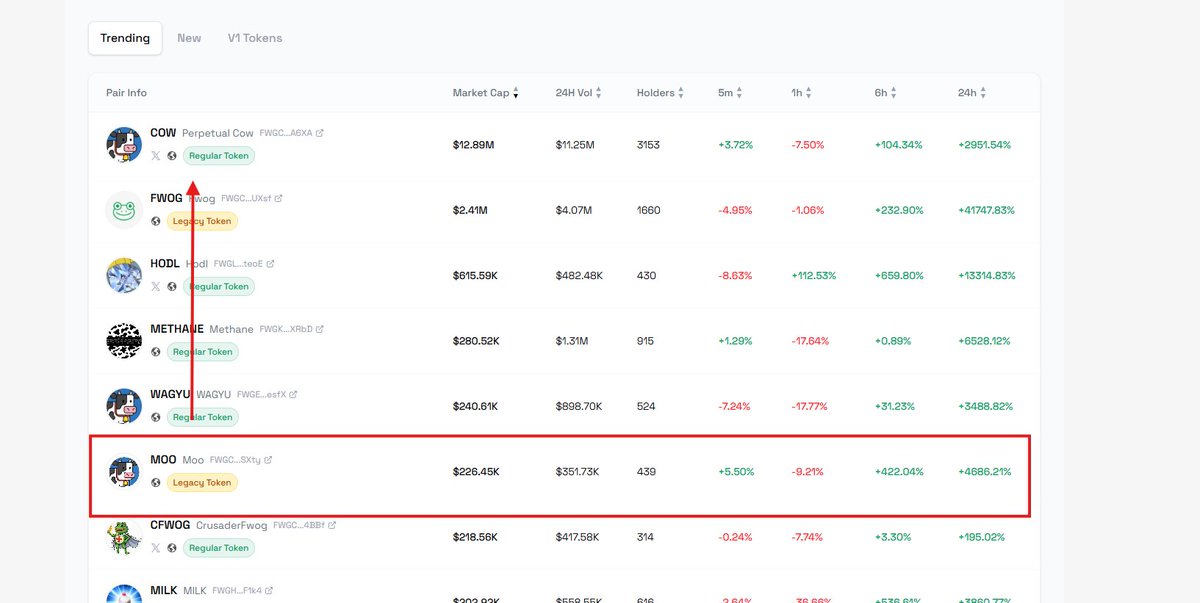Open the website globe icon for WAGYU
Image resolution: width=1200 pixels, height=603 pixels.
(x=155, y=417)
